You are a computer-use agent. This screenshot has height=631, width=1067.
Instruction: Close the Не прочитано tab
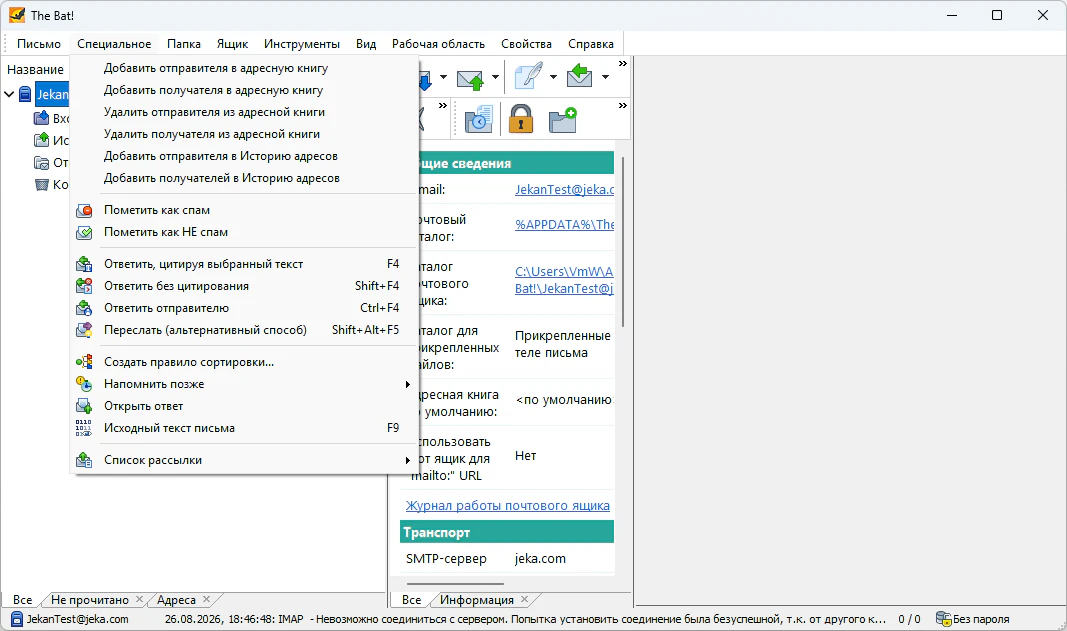[139, 599]
